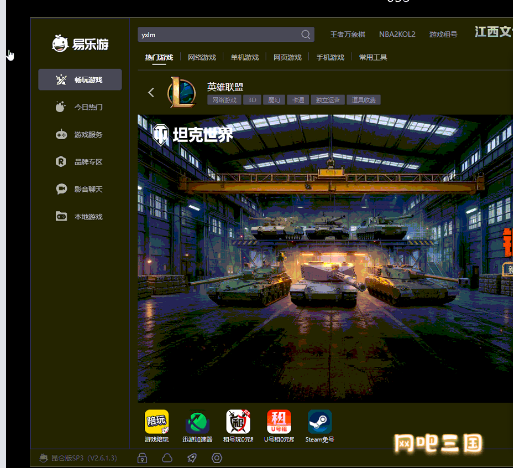
Task: Click the 坦克世界 logo on the banner
Action: [193, 135]
